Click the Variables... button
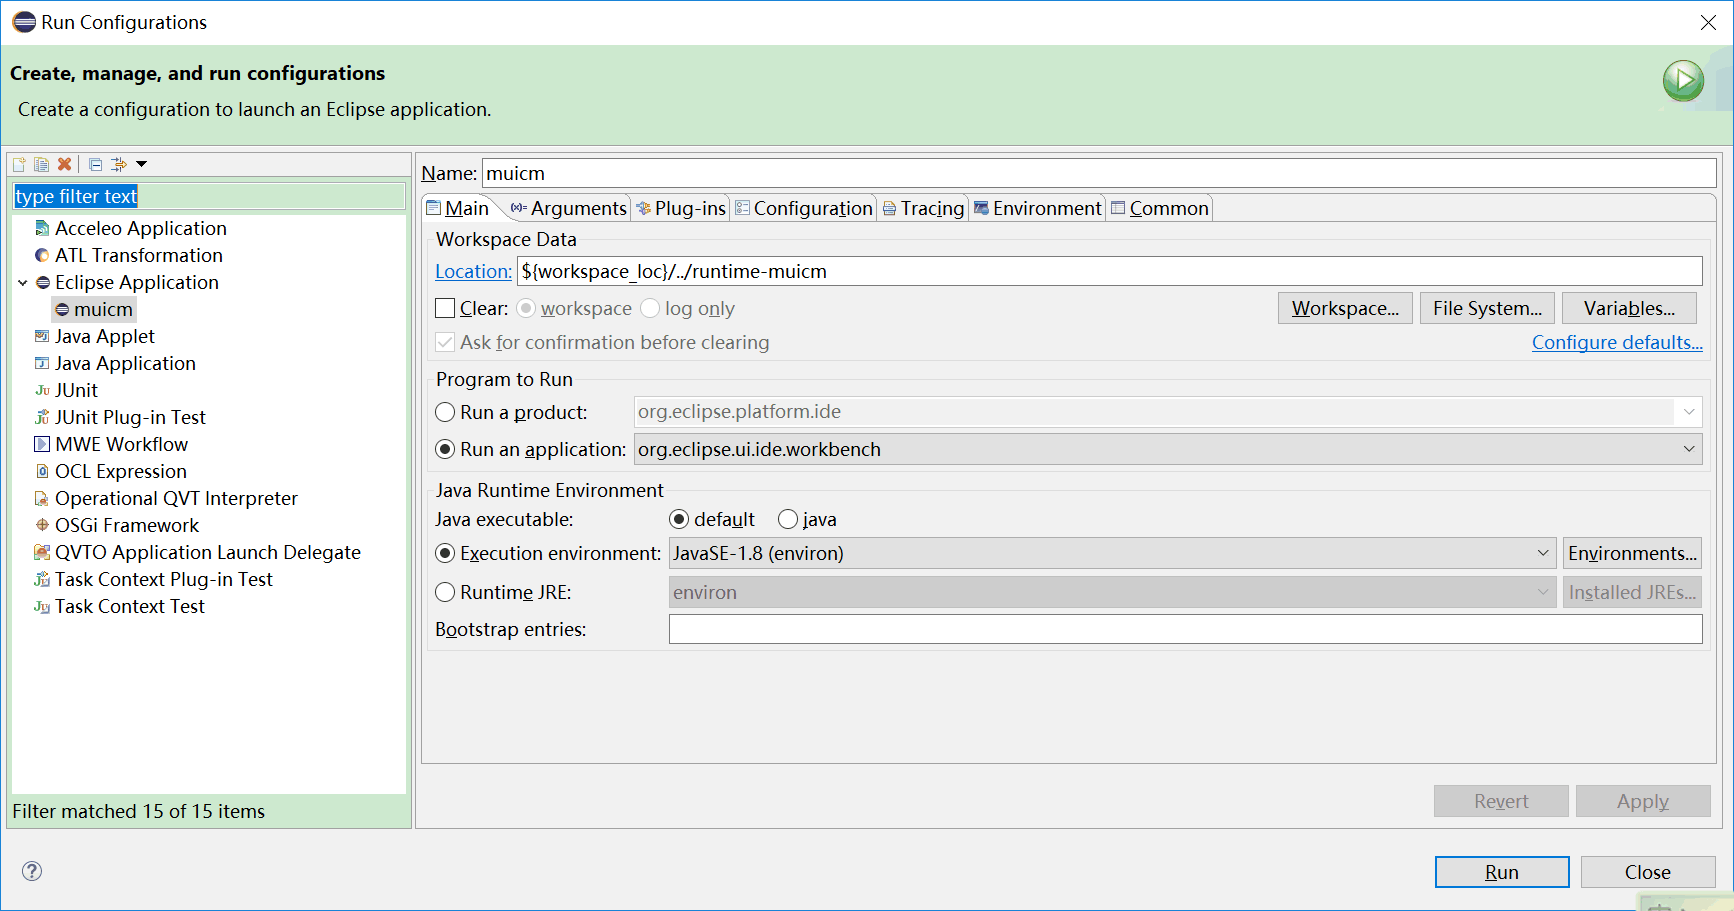 pos(1629,309)
